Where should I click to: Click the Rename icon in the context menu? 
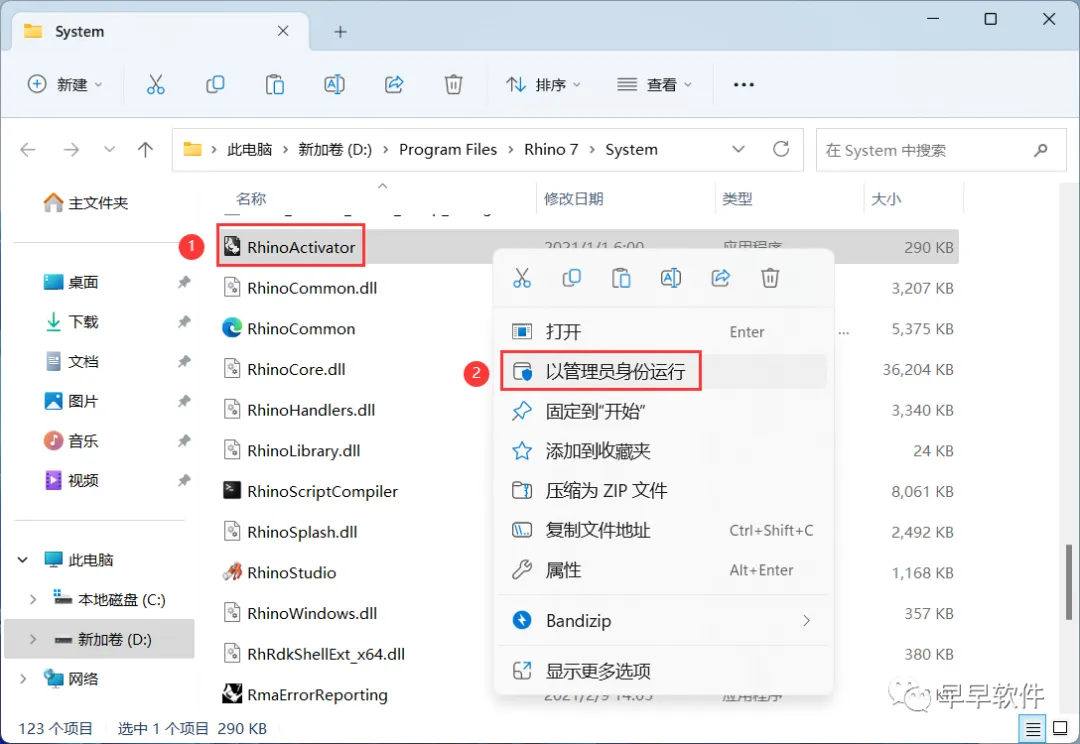point(671,278)
